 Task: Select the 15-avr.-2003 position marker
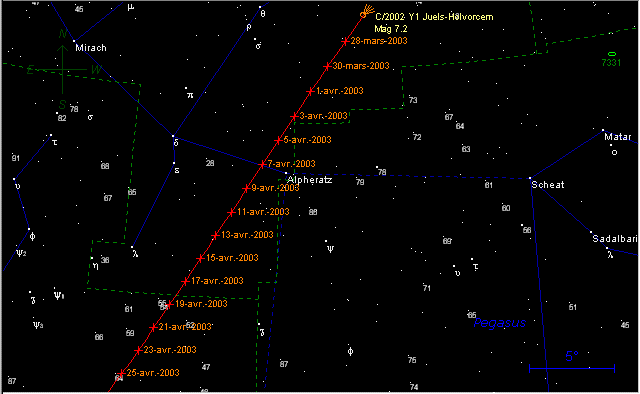pos(200,258)
